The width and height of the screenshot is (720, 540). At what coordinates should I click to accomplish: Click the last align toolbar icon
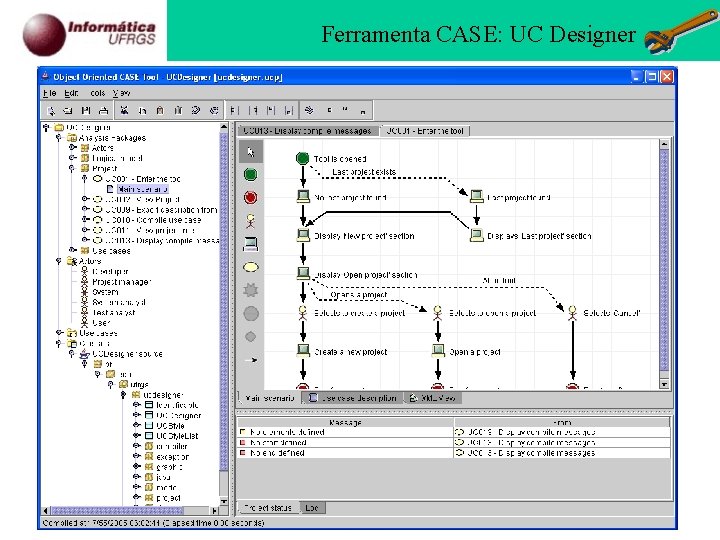pos(288,110)
